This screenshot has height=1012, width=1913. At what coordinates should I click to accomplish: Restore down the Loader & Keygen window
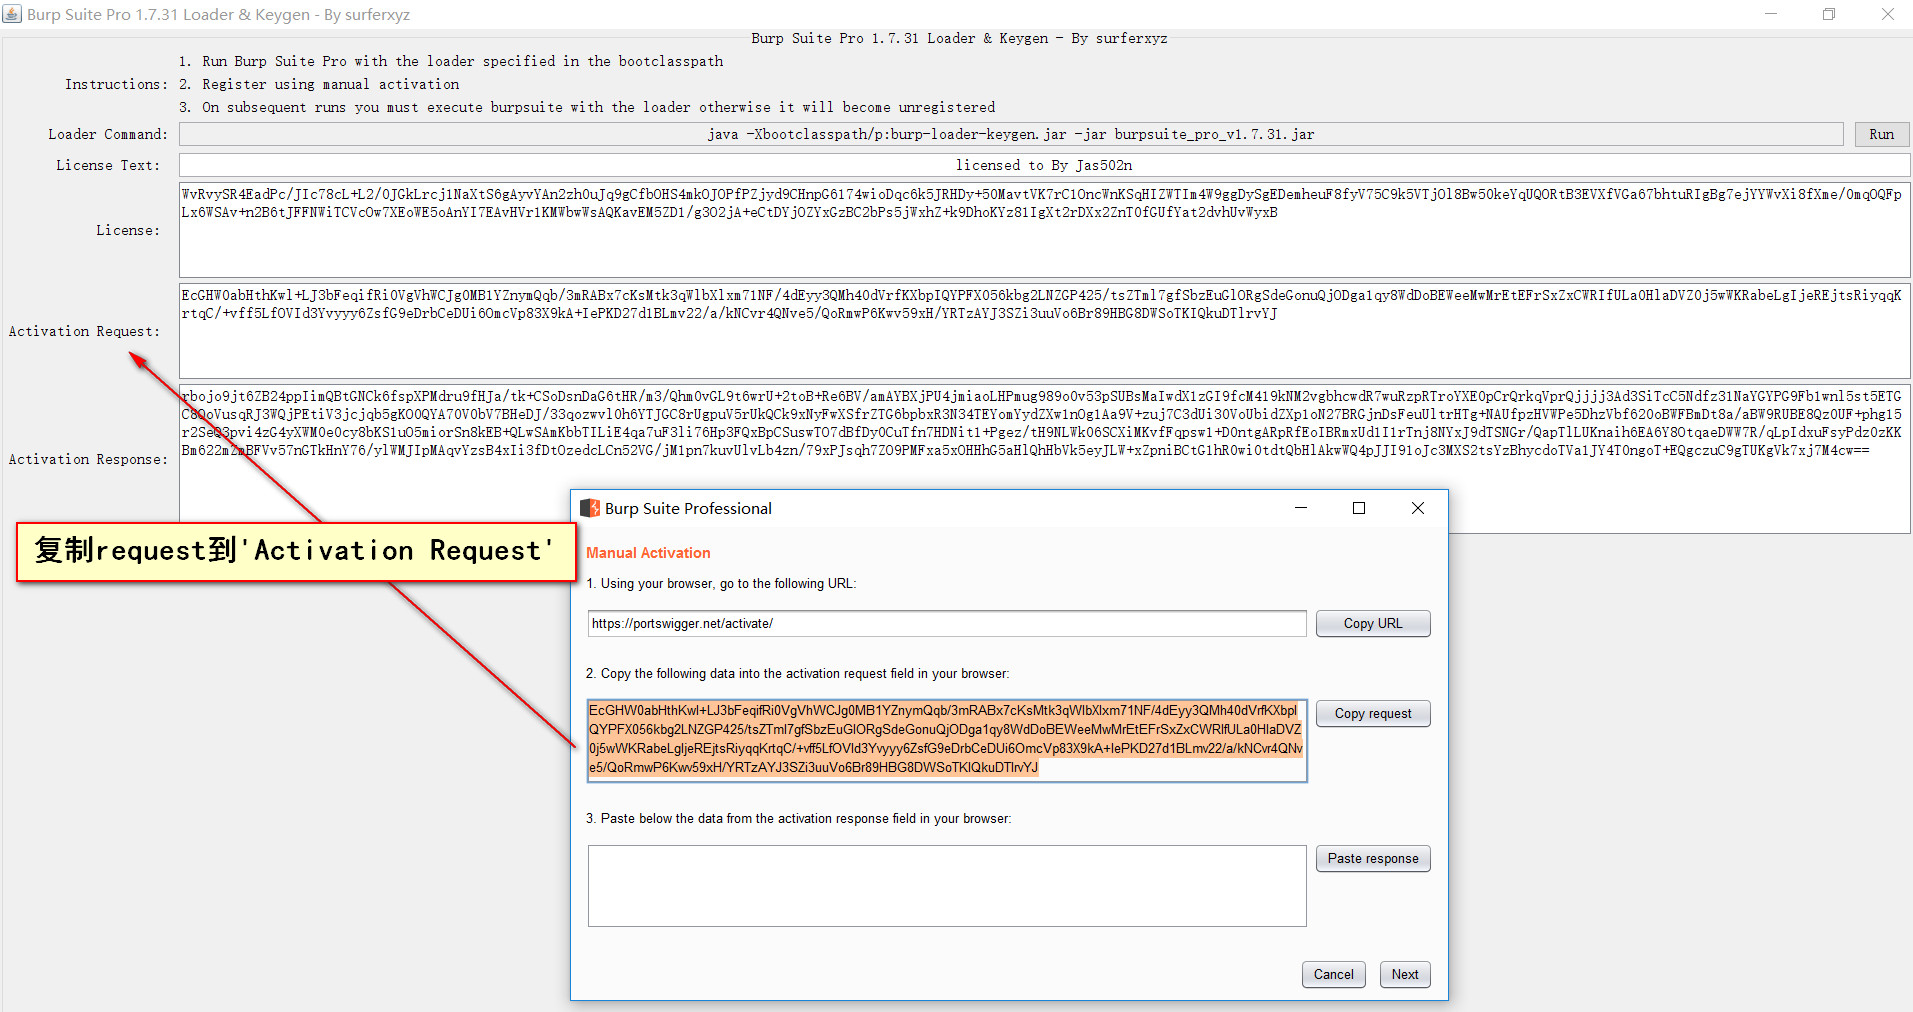pyautogui.click(x=1829, y=14)
